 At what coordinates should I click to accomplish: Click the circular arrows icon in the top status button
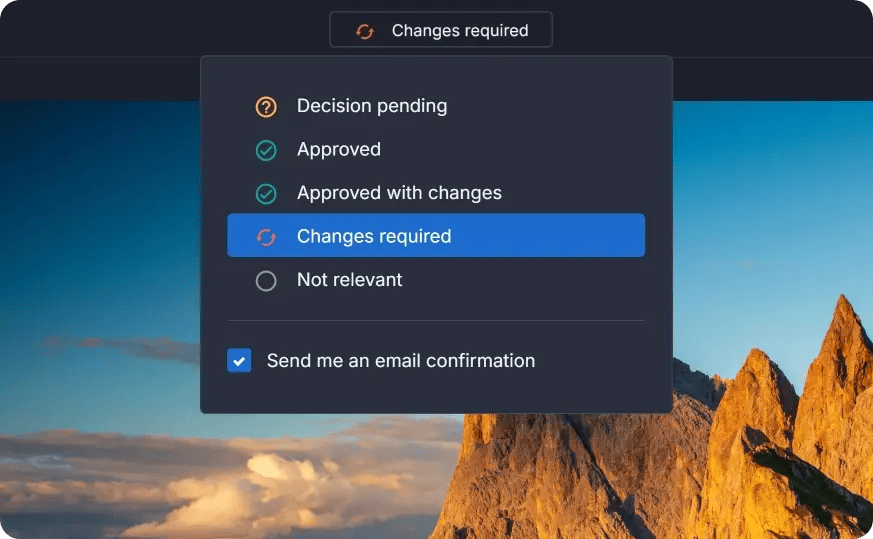click(x=365, y=31)
